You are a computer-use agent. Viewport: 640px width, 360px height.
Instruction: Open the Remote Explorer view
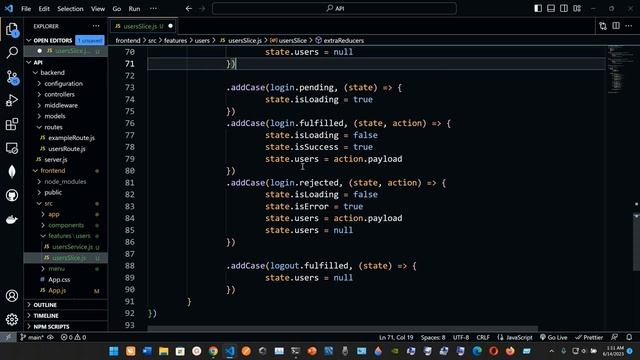tap(12, 148)
